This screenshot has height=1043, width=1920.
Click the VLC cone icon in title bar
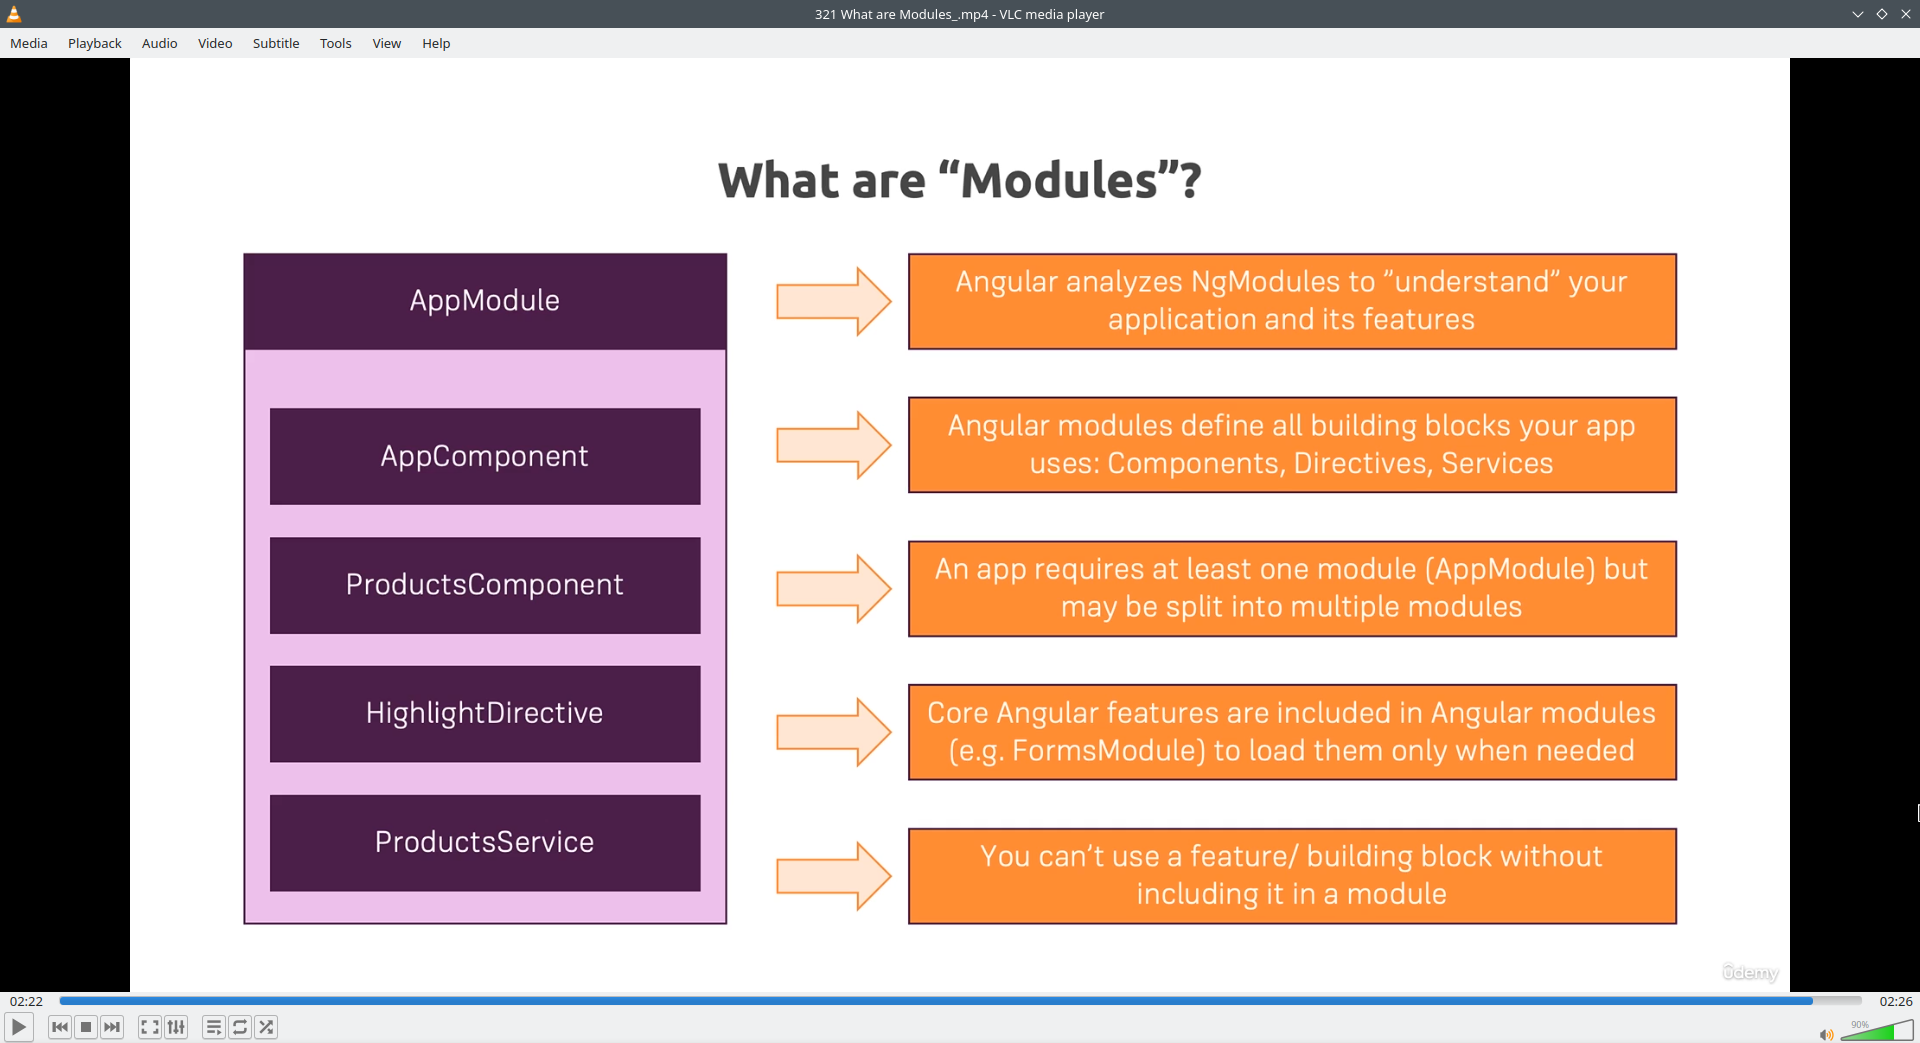[14, 14]
